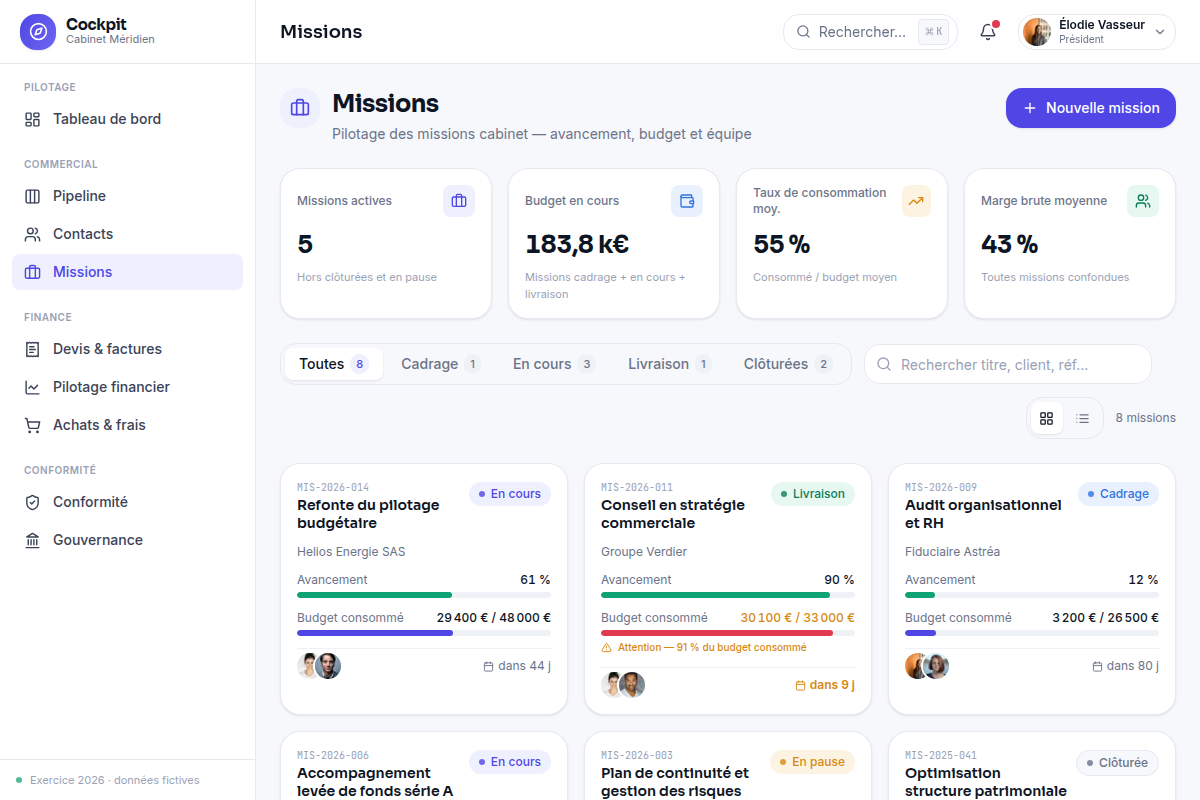This screenshot has width=1200, height=800.
Task: Click Clôturée badge on MIS-2025-041
Action: pyautogui.click(x=1117, y=762)
